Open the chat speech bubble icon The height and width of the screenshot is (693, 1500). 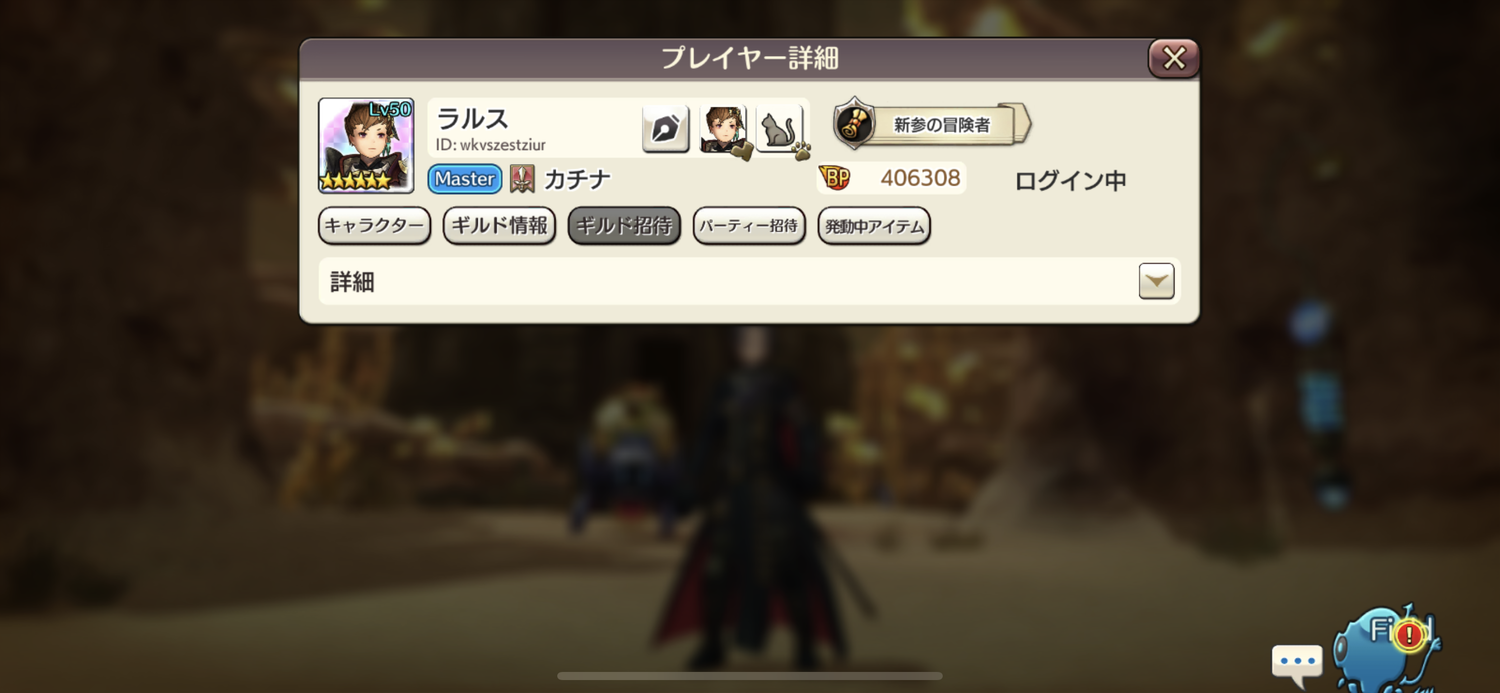click(x=1297, y=661)
